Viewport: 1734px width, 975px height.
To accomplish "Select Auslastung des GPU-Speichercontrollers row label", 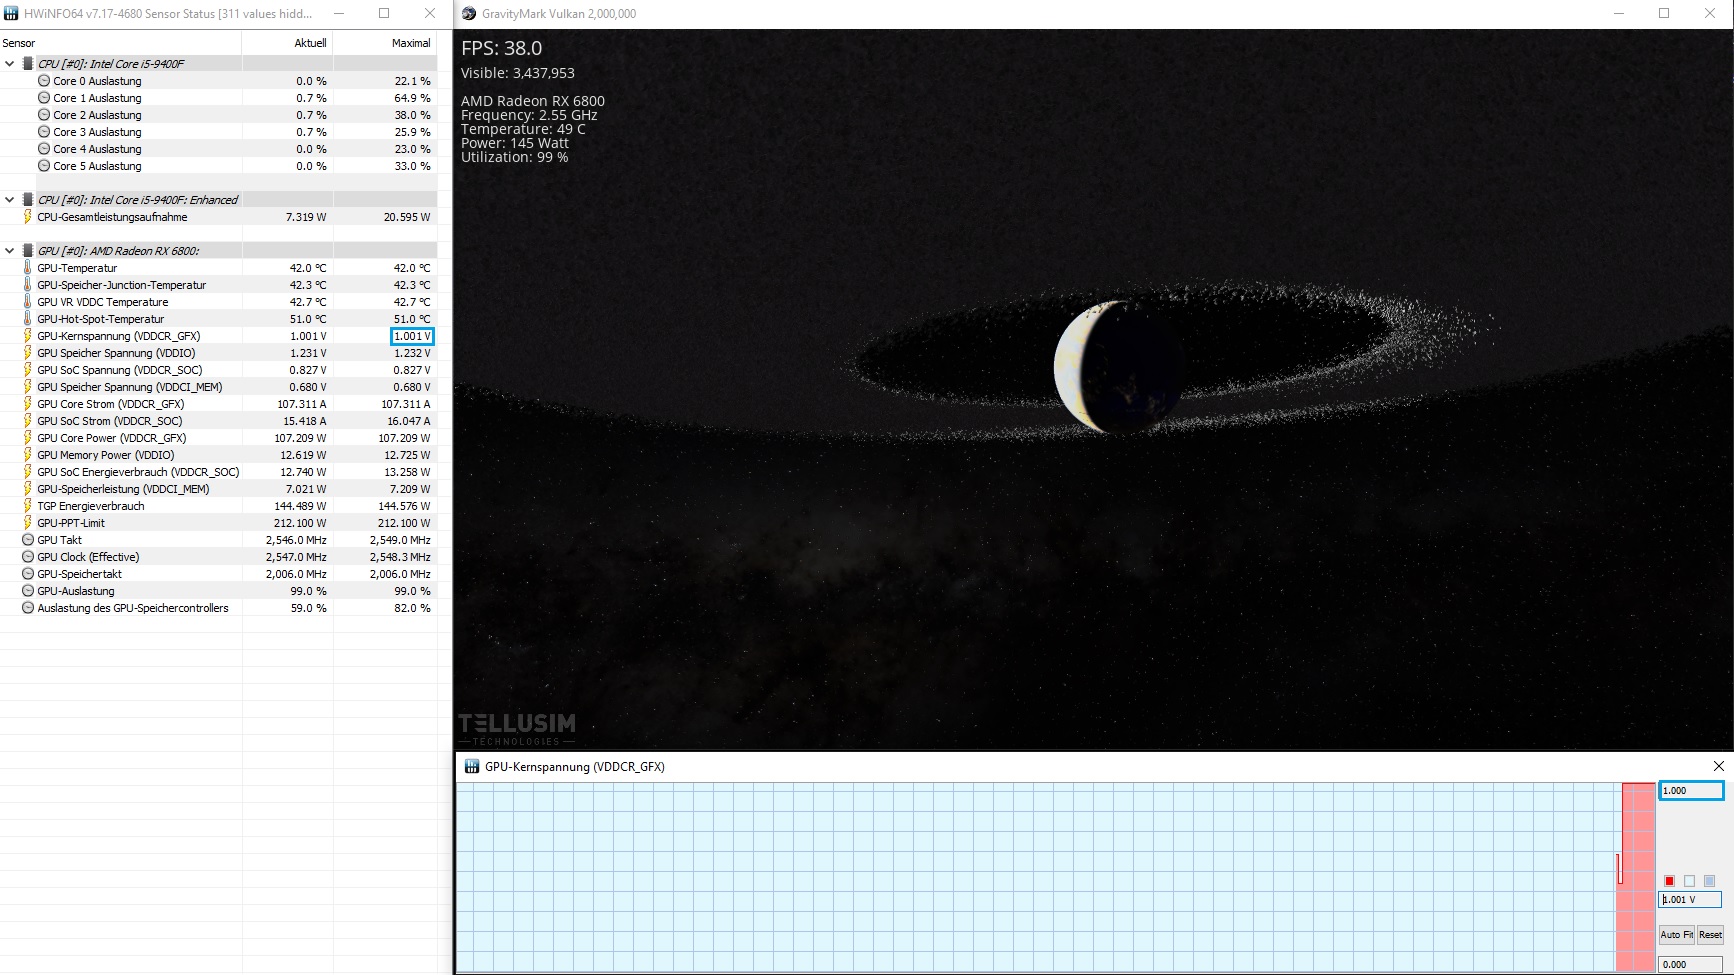I will coord(133,608).
